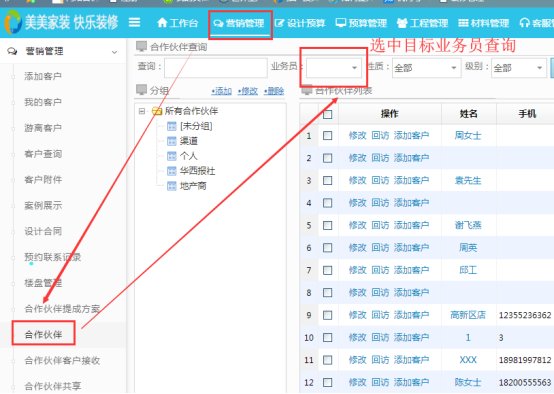The height and width of the screenshot is (394, 554).
Task: Open the 业务员 dropdown
Action: [x=334, y=67]
